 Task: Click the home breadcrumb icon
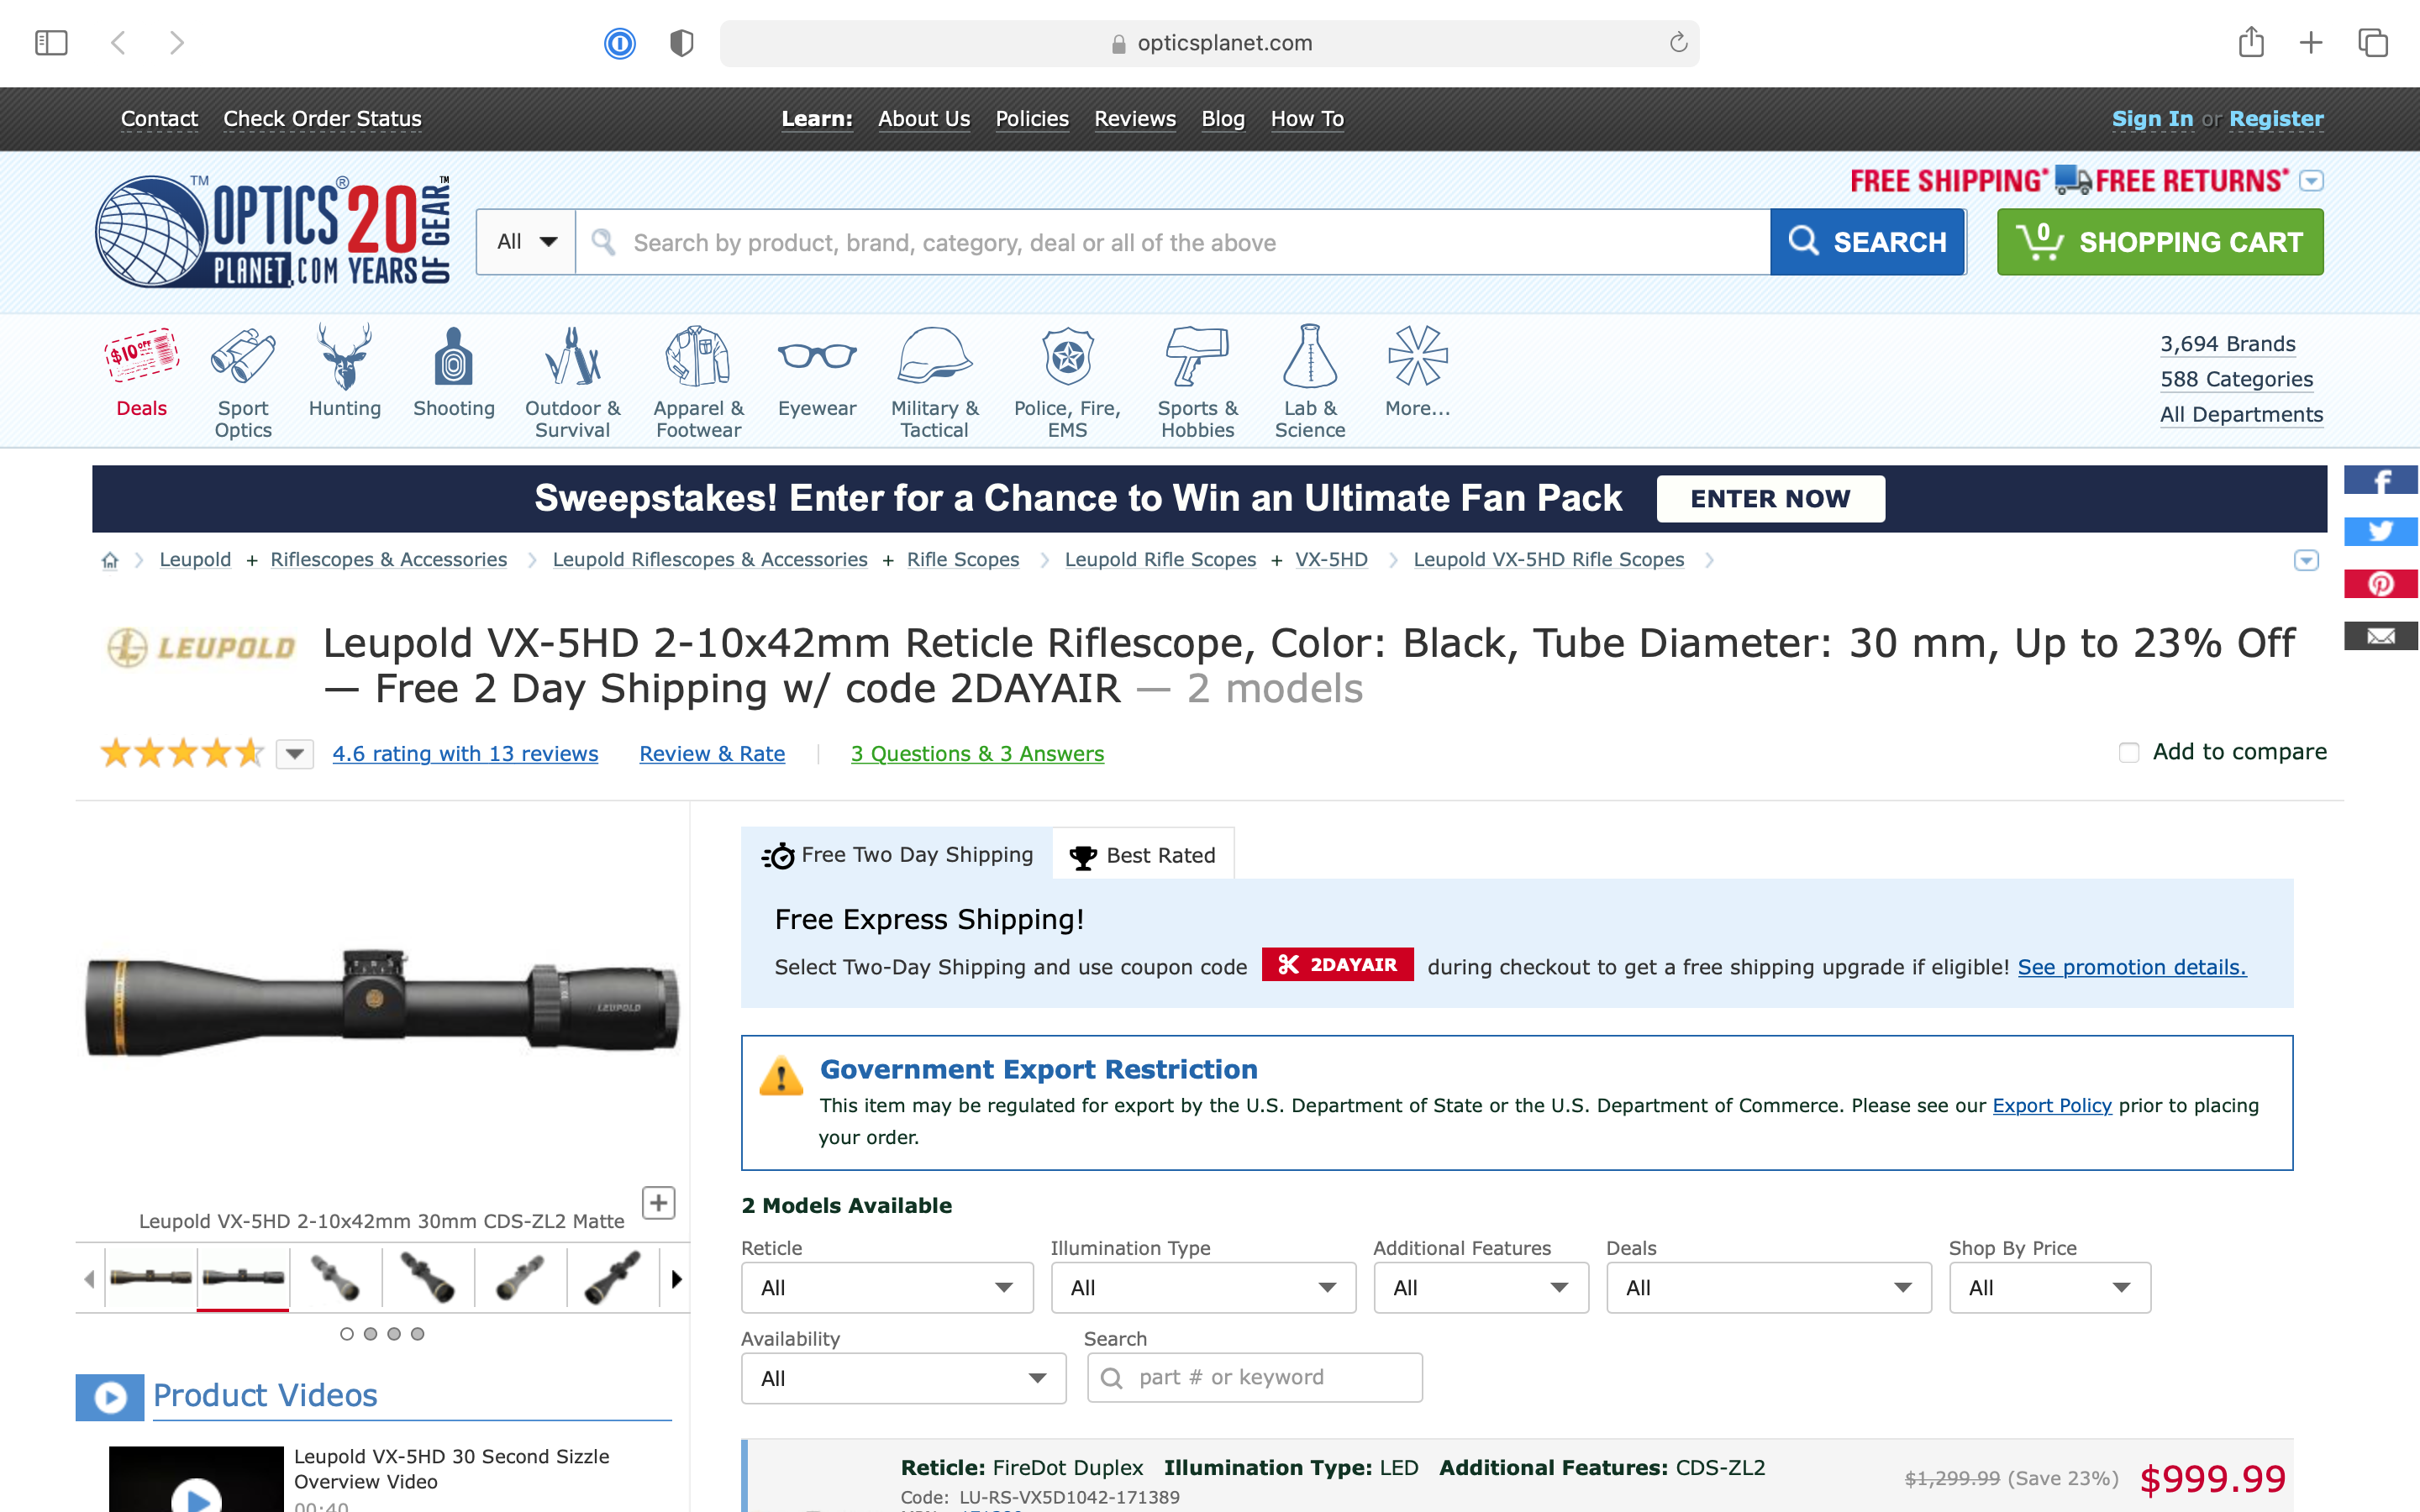point(110,560)
